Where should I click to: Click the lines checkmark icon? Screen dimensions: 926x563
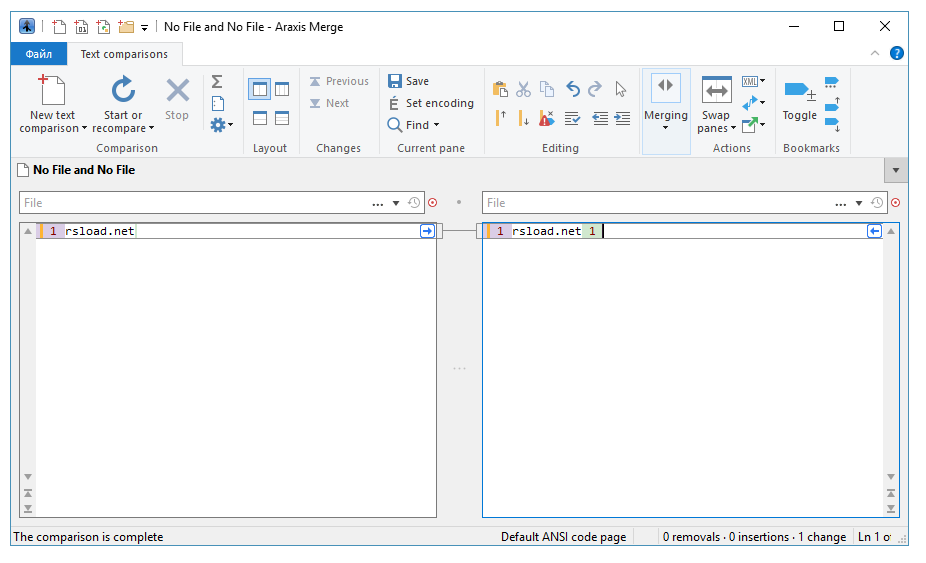point(572,118)
